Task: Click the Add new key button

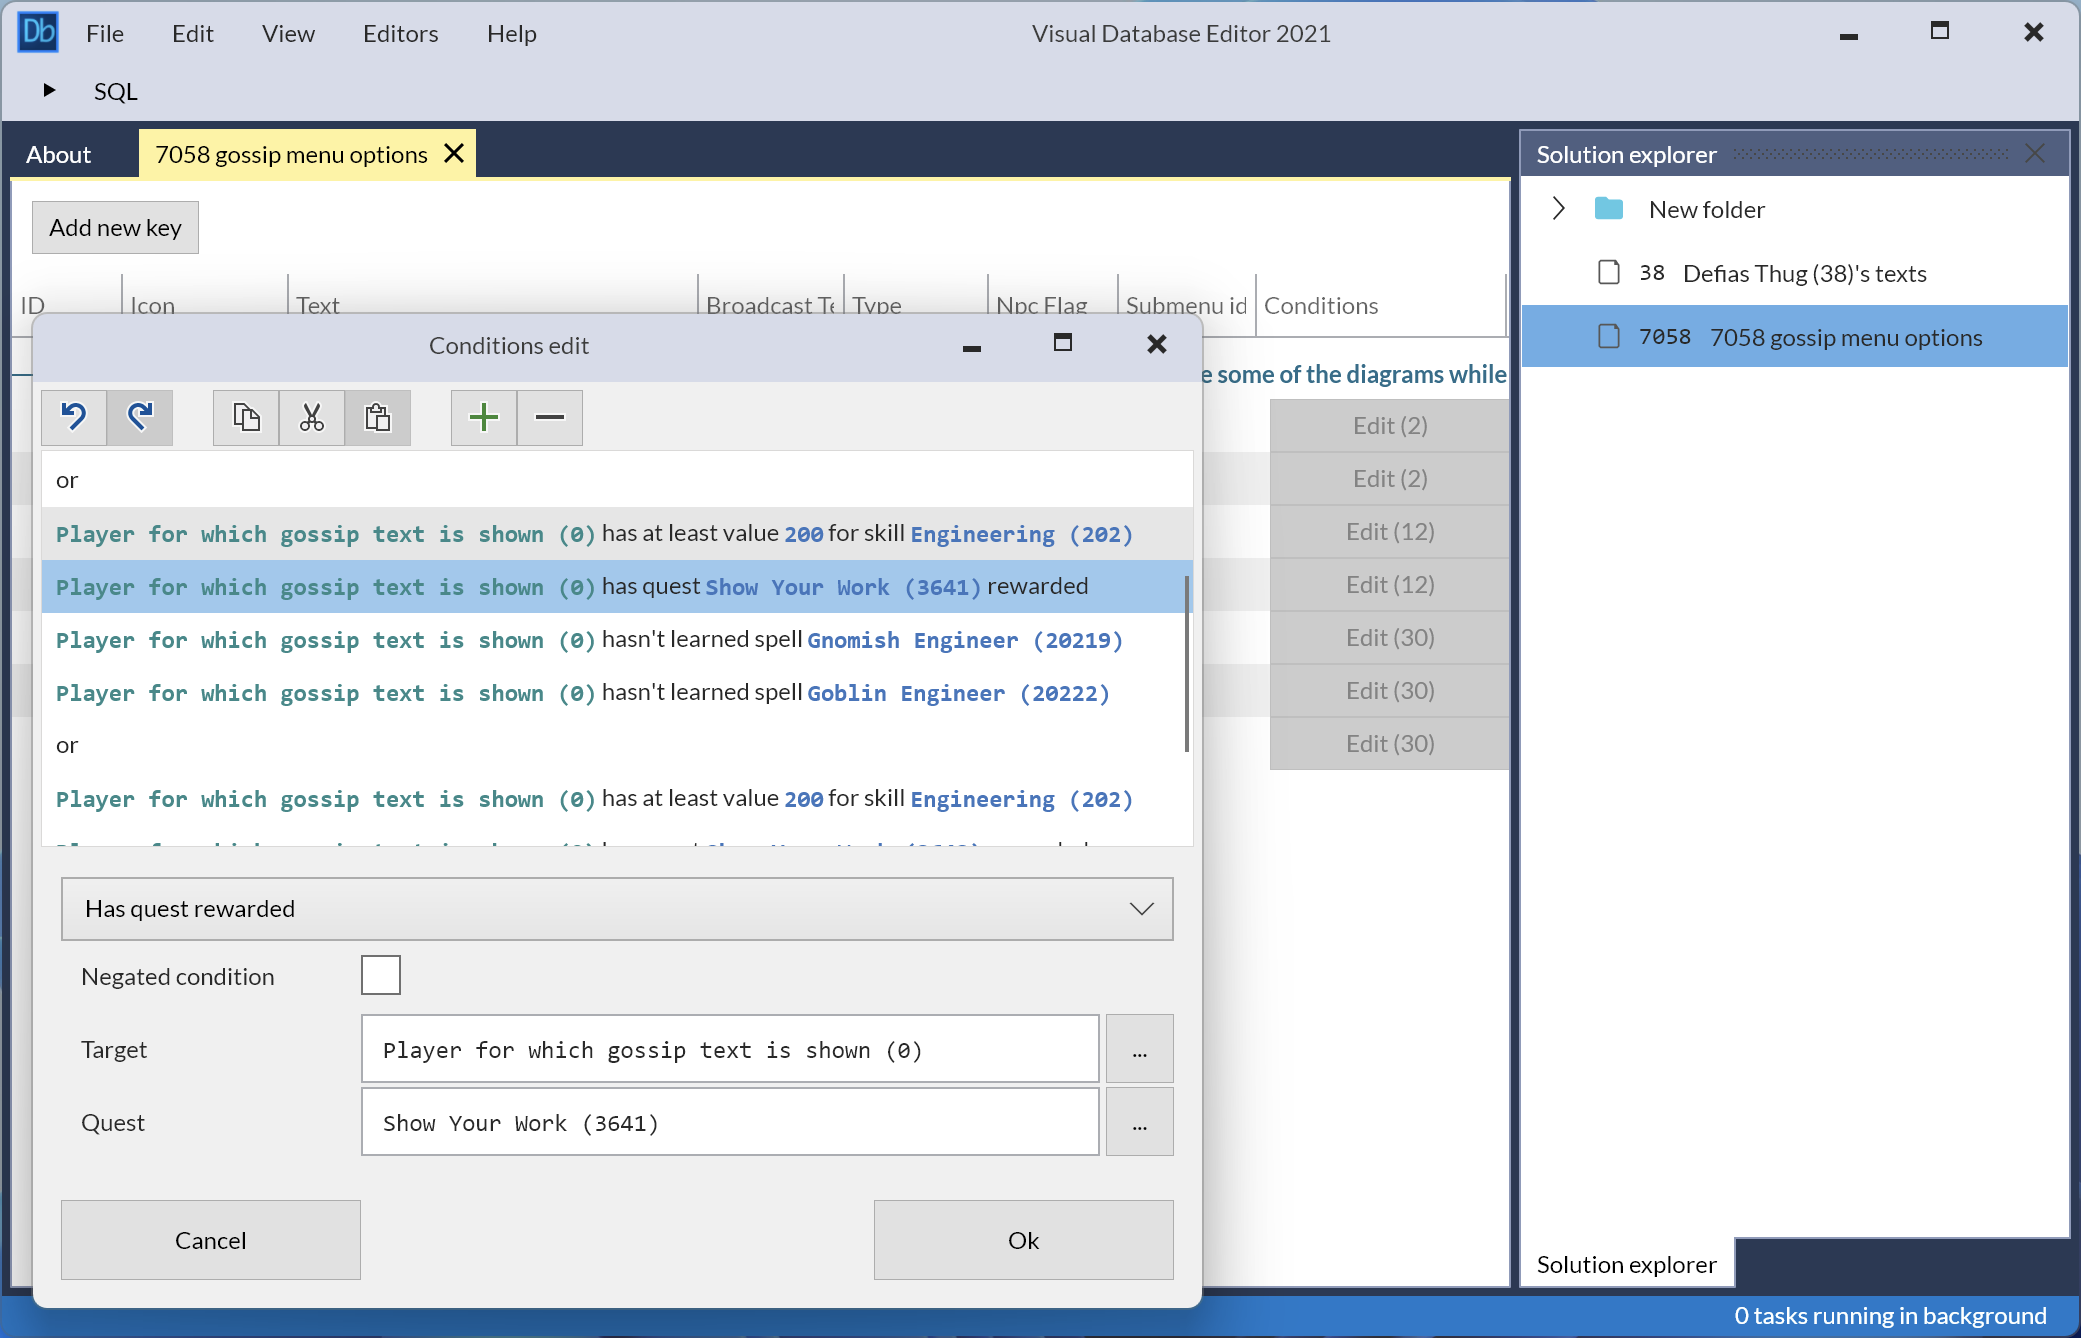Action: (x=114, y=227)
